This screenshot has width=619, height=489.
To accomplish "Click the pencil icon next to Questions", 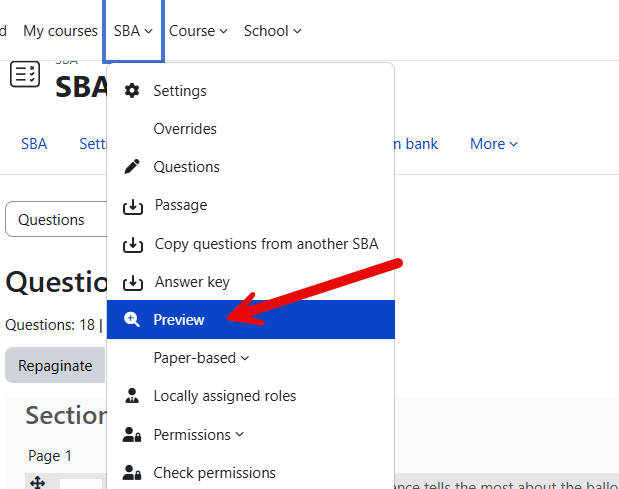I will [132, 167].
